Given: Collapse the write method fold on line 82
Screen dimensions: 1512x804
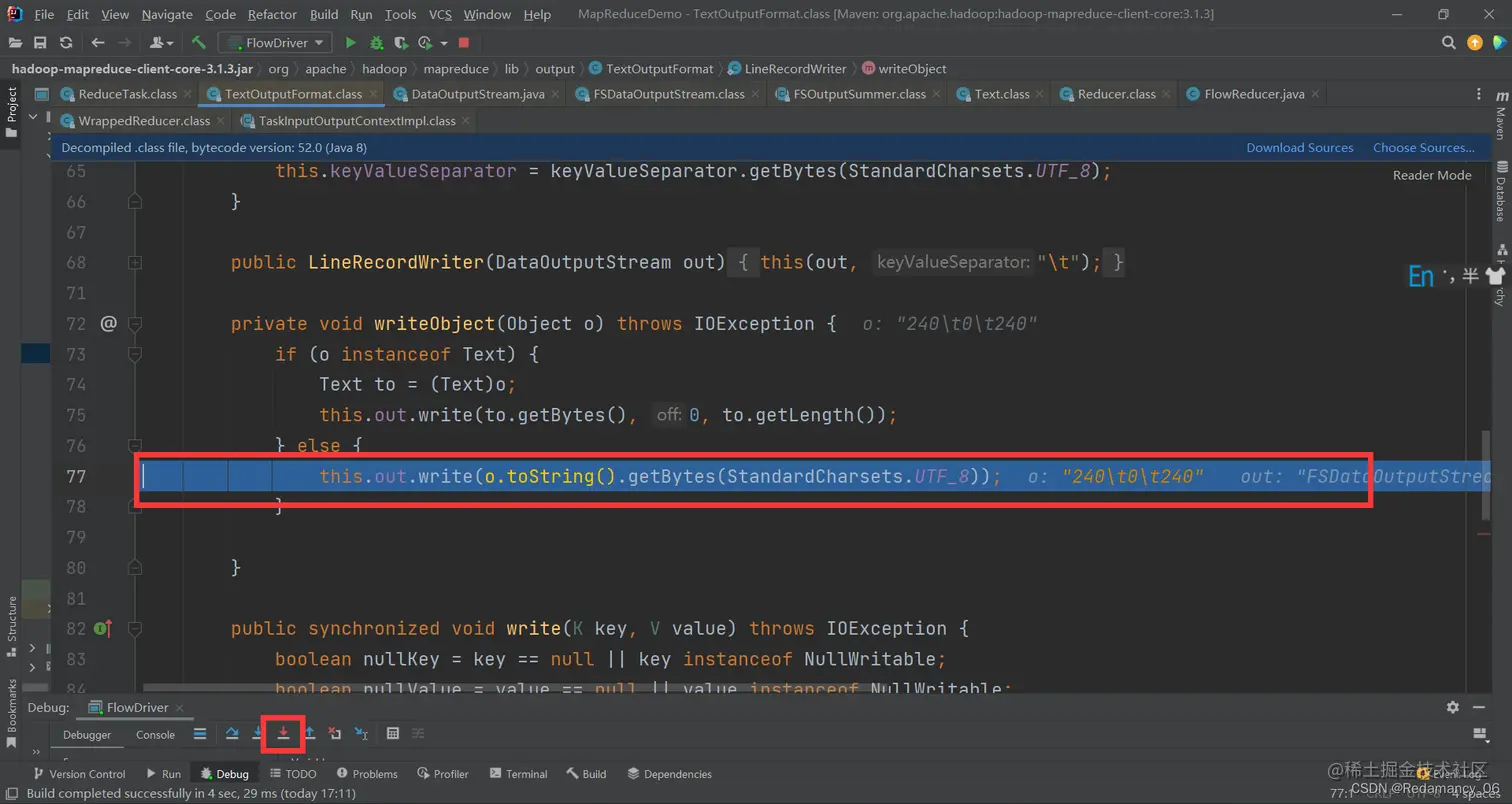Looking at the screenshot, I should click(135, 629).
